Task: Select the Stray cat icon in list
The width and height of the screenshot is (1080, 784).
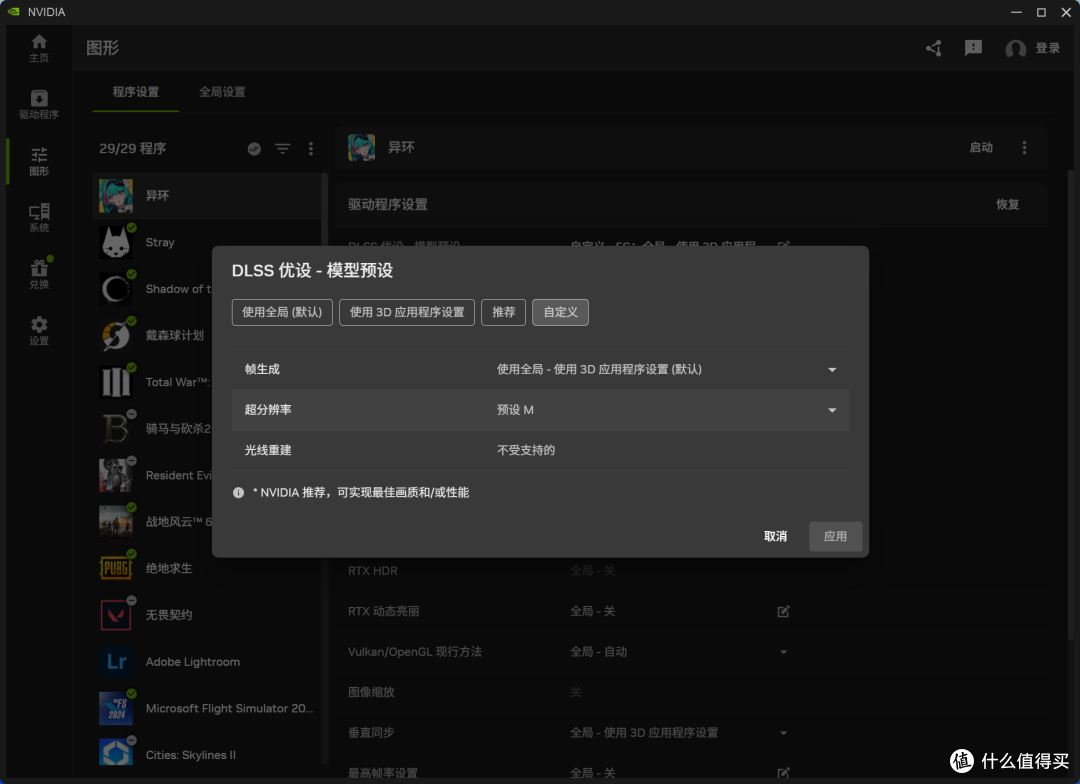Action: tap(116, 243)
